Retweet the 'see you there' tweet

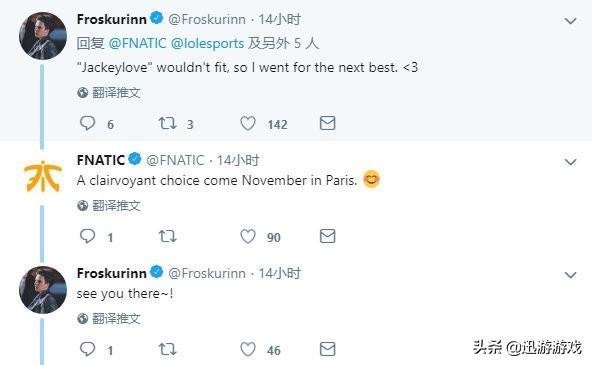click(x=167, y=349)
